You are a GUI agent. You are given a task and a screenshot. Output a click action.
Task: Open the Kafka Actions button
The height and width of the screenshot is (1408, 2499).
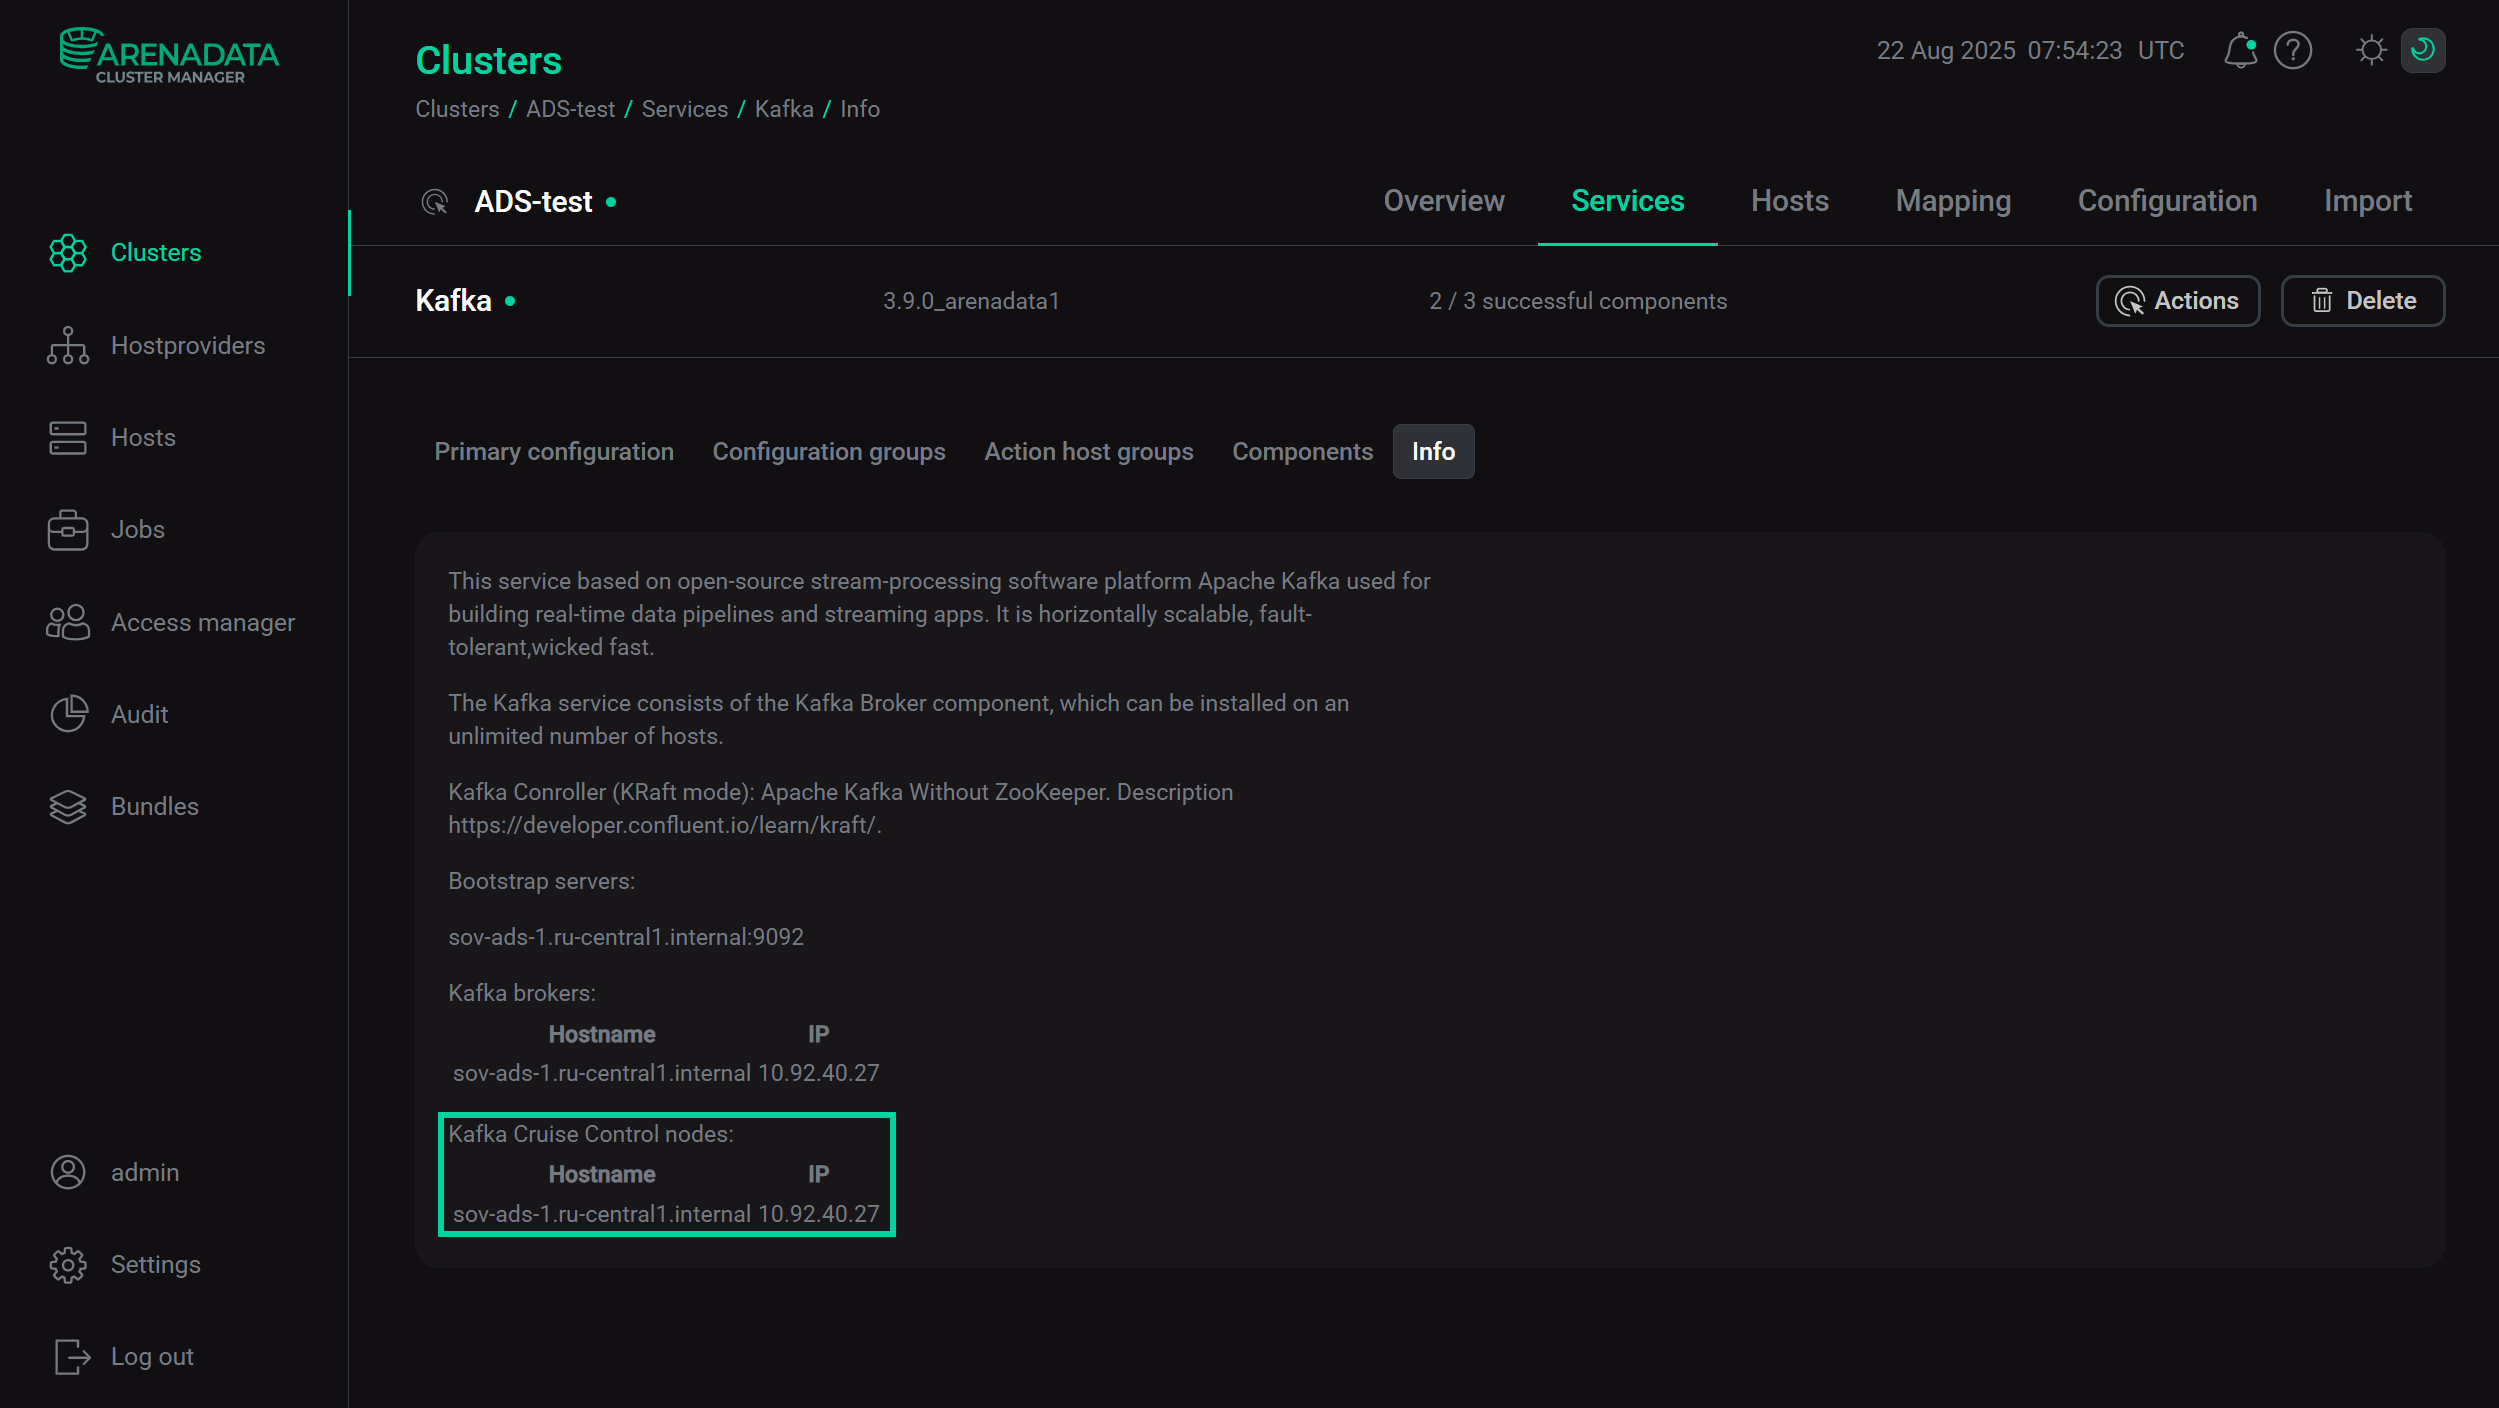pyautogui.click(x=2177, y=301)
